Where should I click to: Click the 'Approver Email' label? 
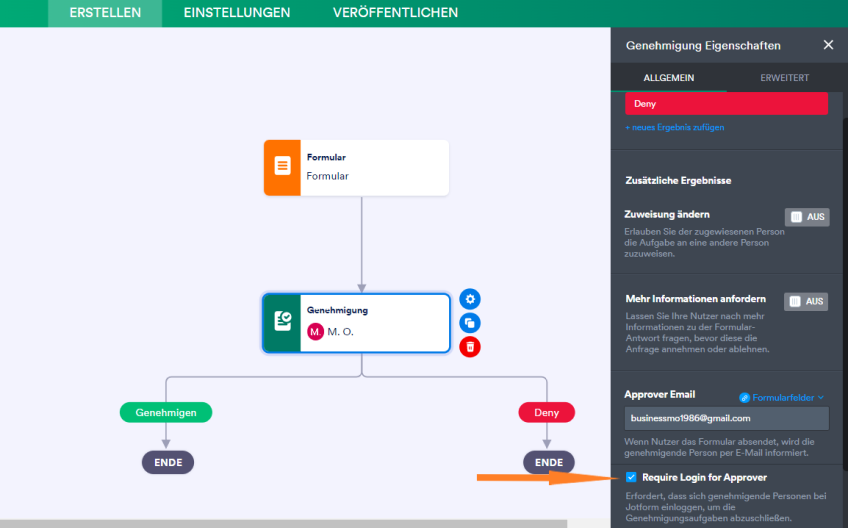659,394
